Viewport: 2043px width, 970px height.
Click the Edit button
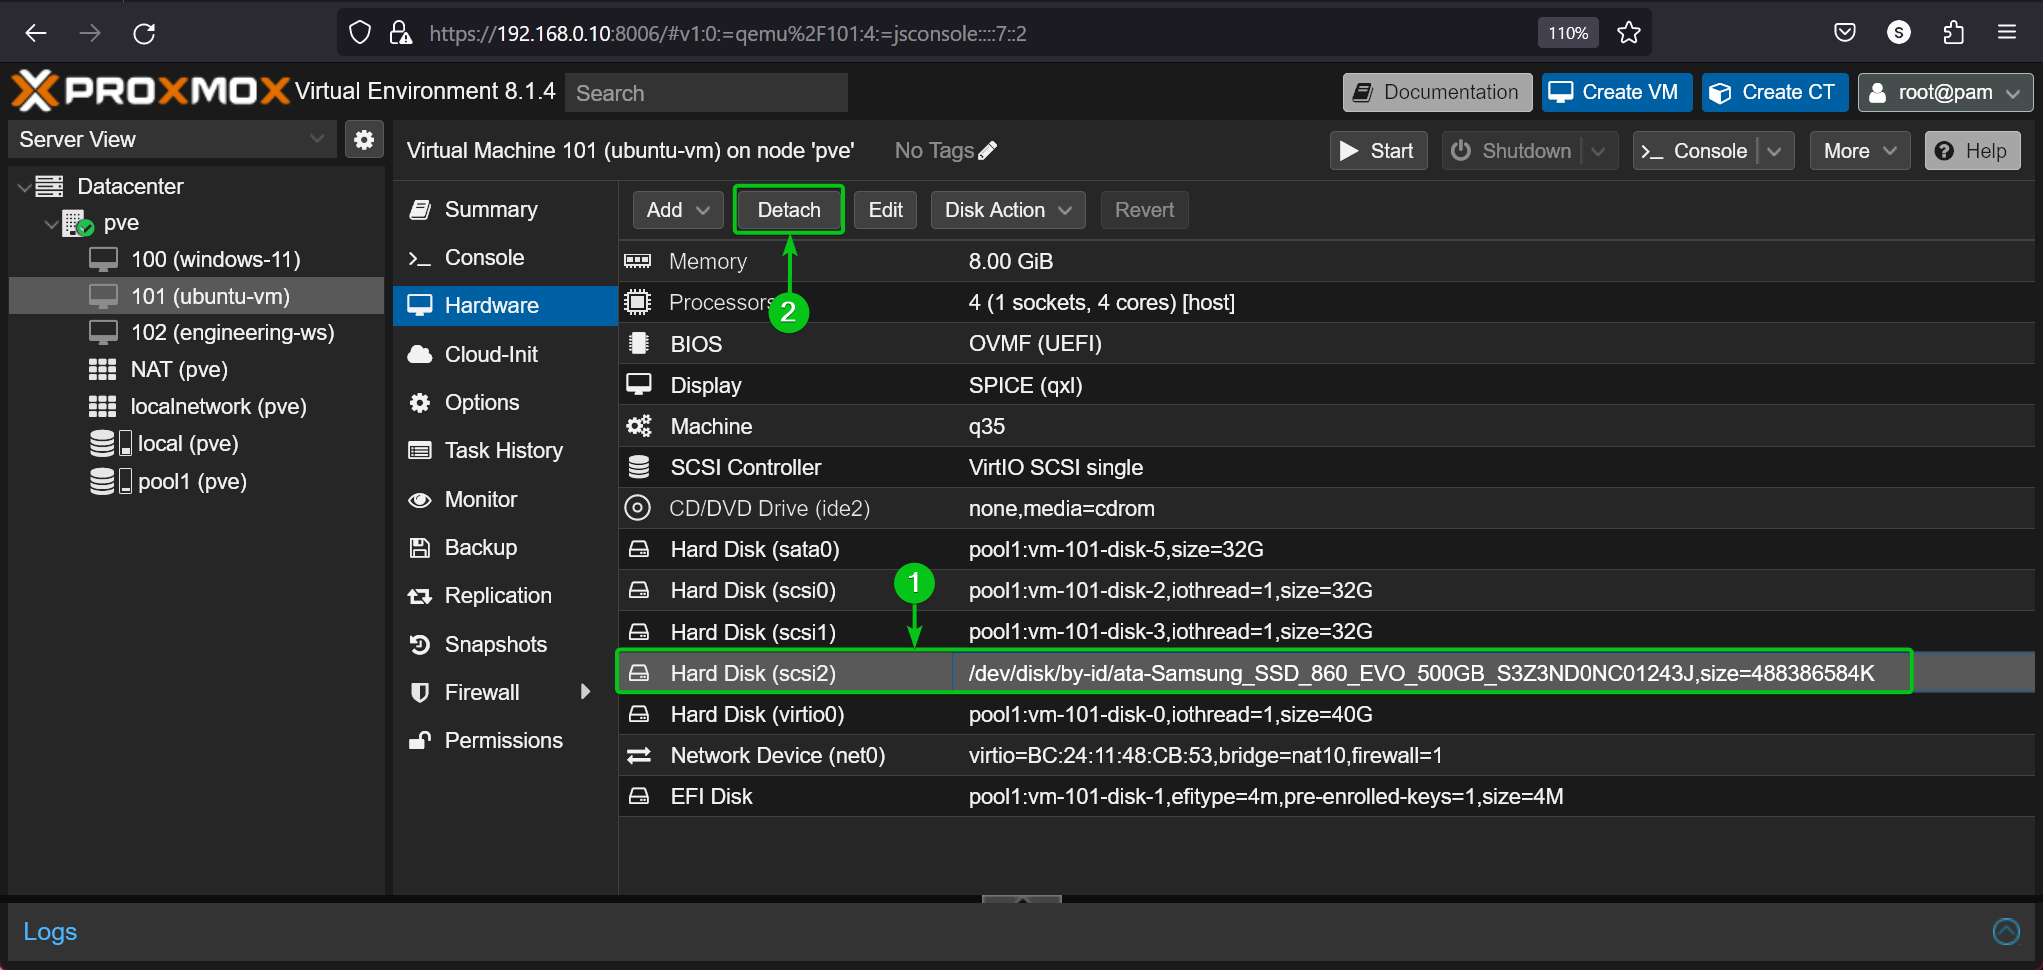coord(885,210)
